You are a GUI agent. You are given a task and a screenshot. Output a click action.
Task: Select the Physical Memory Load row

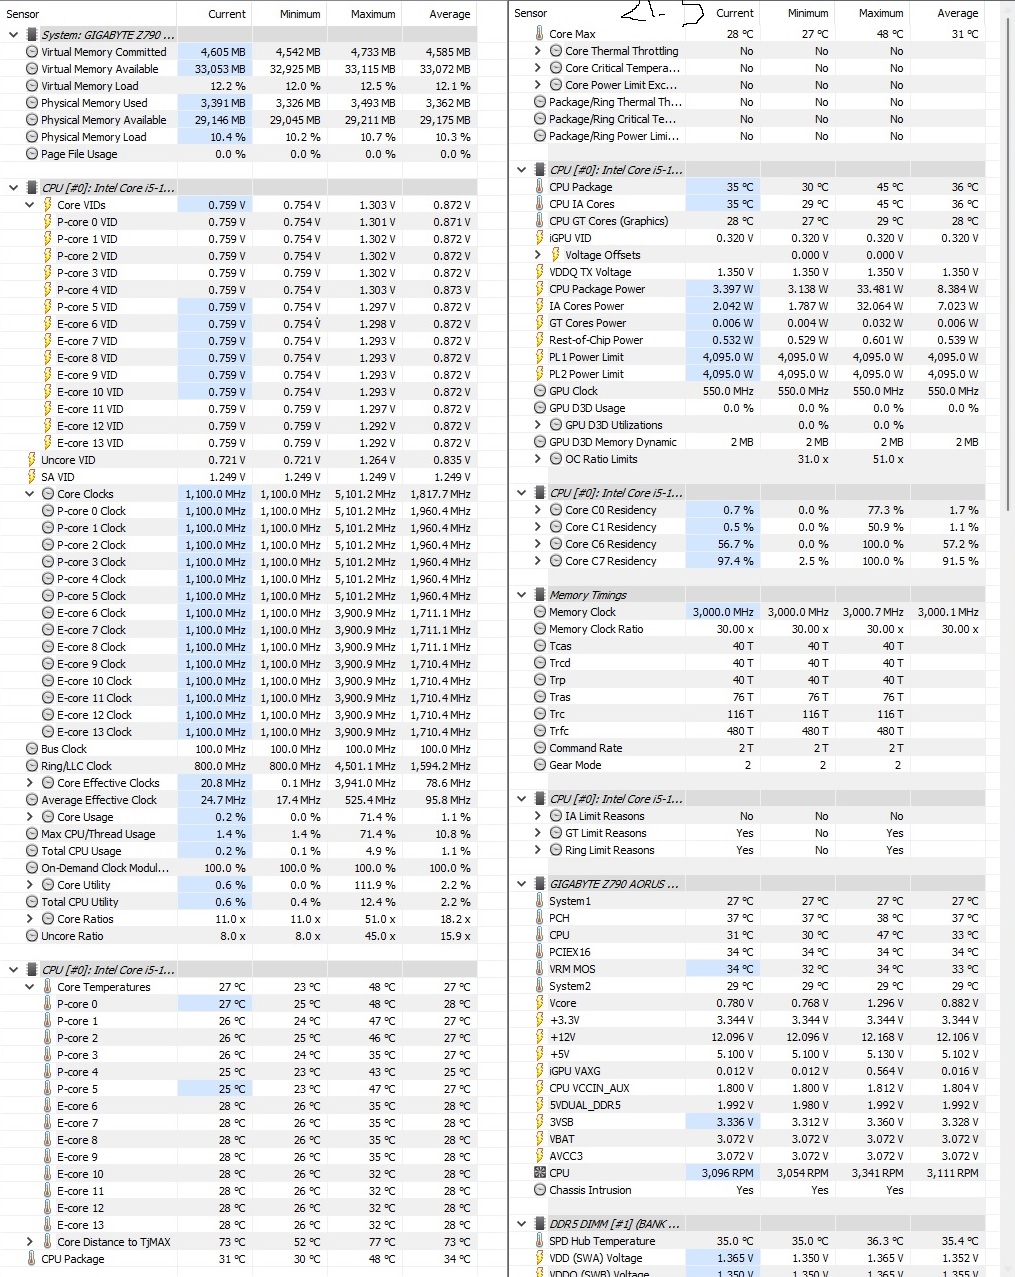[x=238, y=137]
